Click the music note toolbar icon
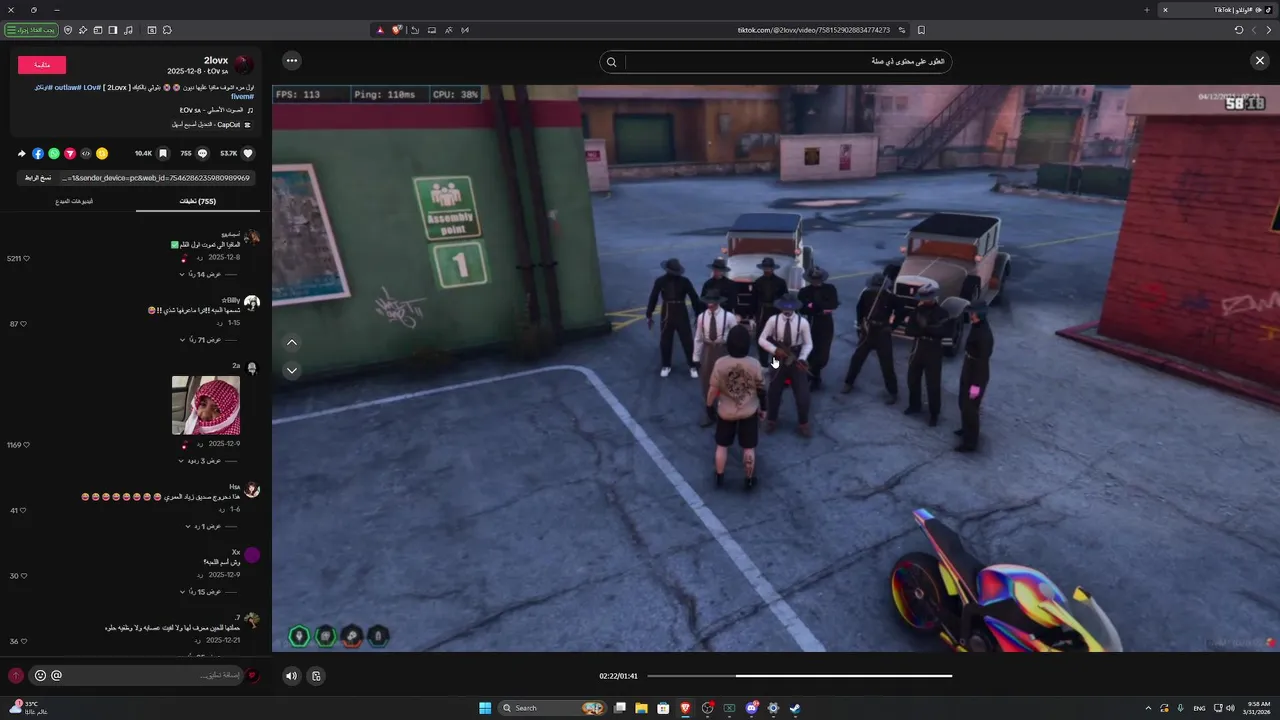The height and width of the screenshot is (720, 1280). click(128, 30)
